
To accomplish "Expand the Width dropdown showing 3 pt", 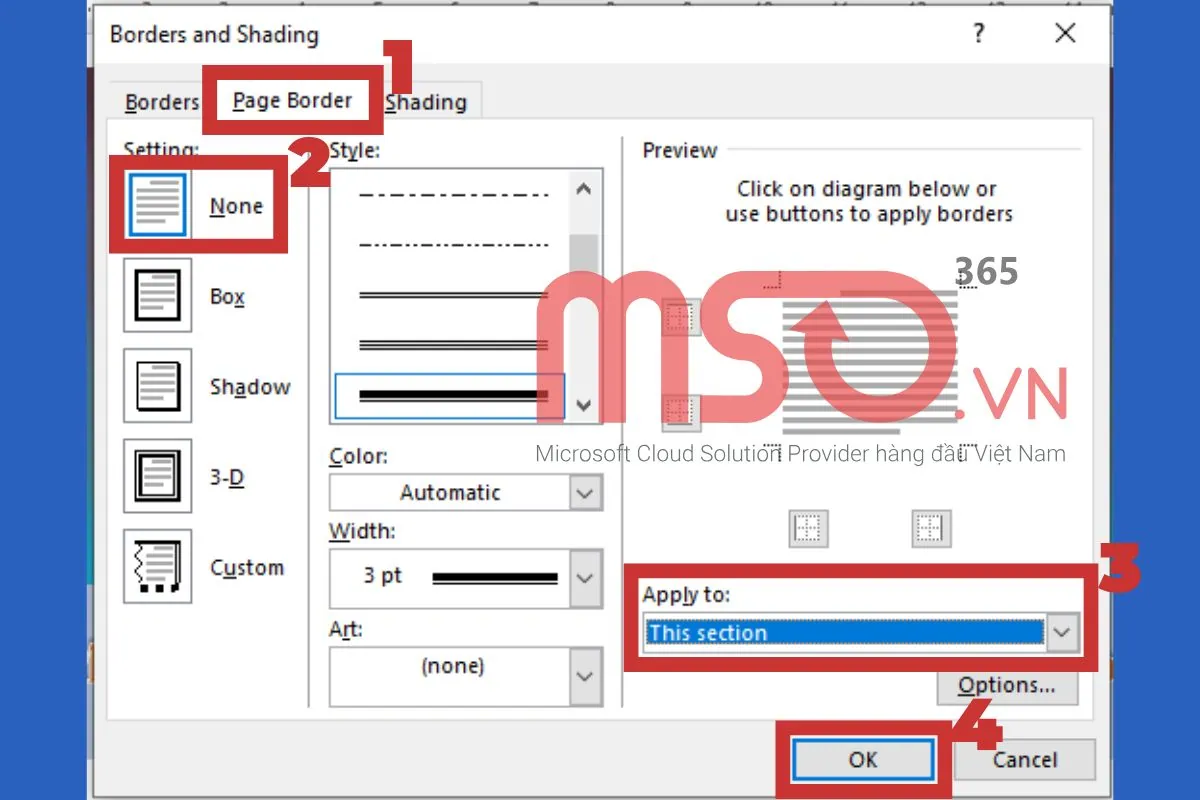I will pos(585,578).
